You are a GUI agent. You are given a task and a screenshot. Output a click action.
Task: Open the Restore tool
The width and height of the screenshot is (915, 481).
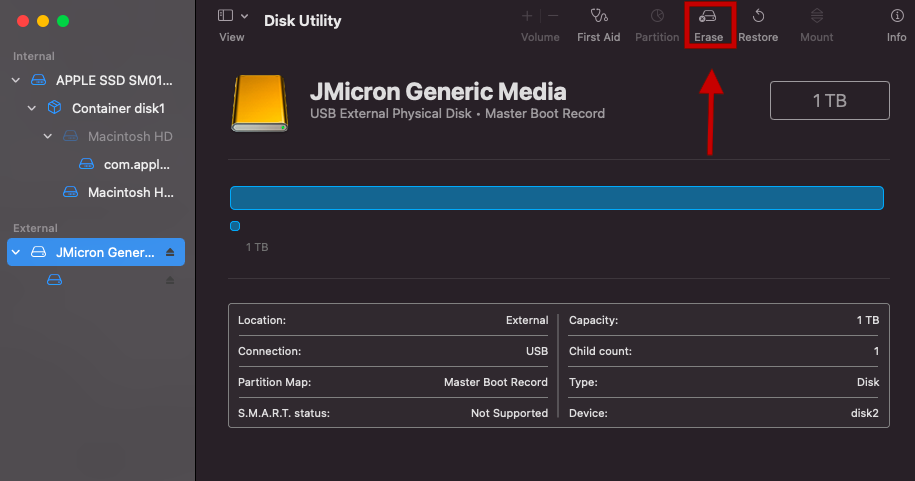coord(758,26)
